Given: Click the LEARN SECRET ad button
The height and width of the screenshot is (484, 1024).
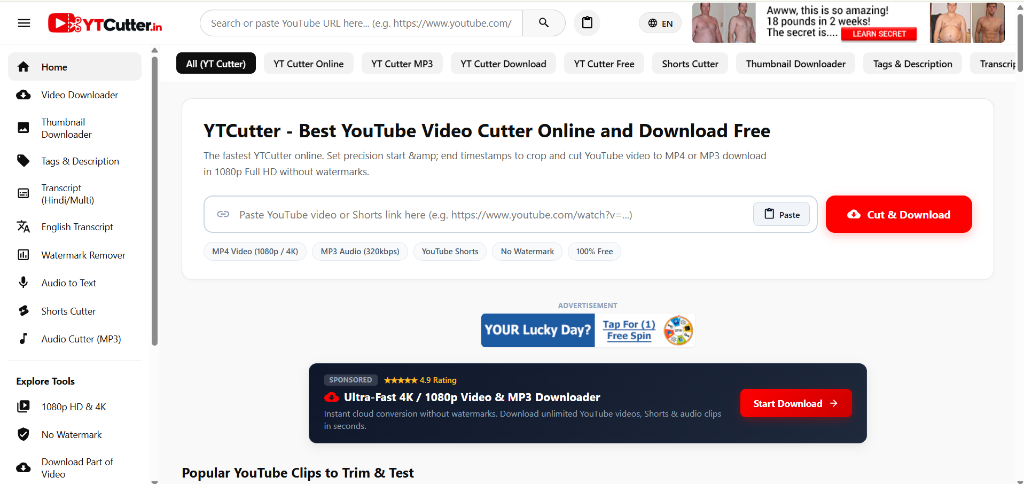Looking at the screenshot, I should (x=878, y=34).
